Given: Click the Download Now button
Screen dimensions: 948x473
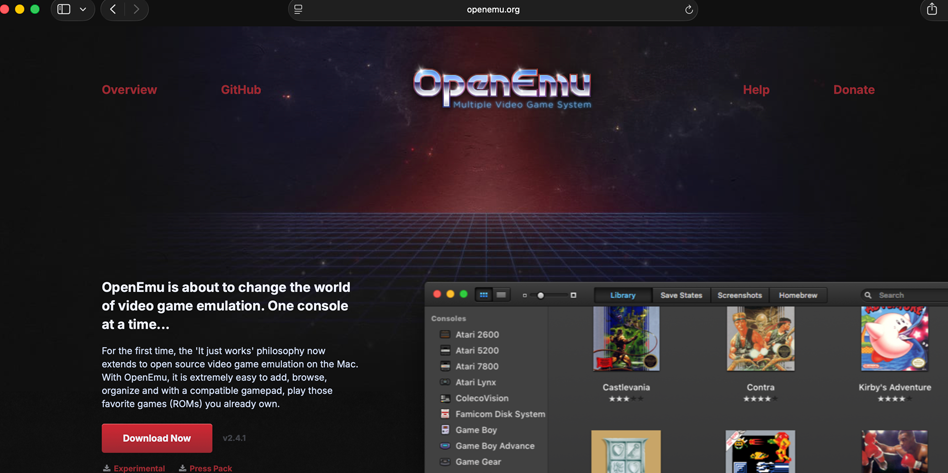Looking at the screenshot, I should 157,438.
